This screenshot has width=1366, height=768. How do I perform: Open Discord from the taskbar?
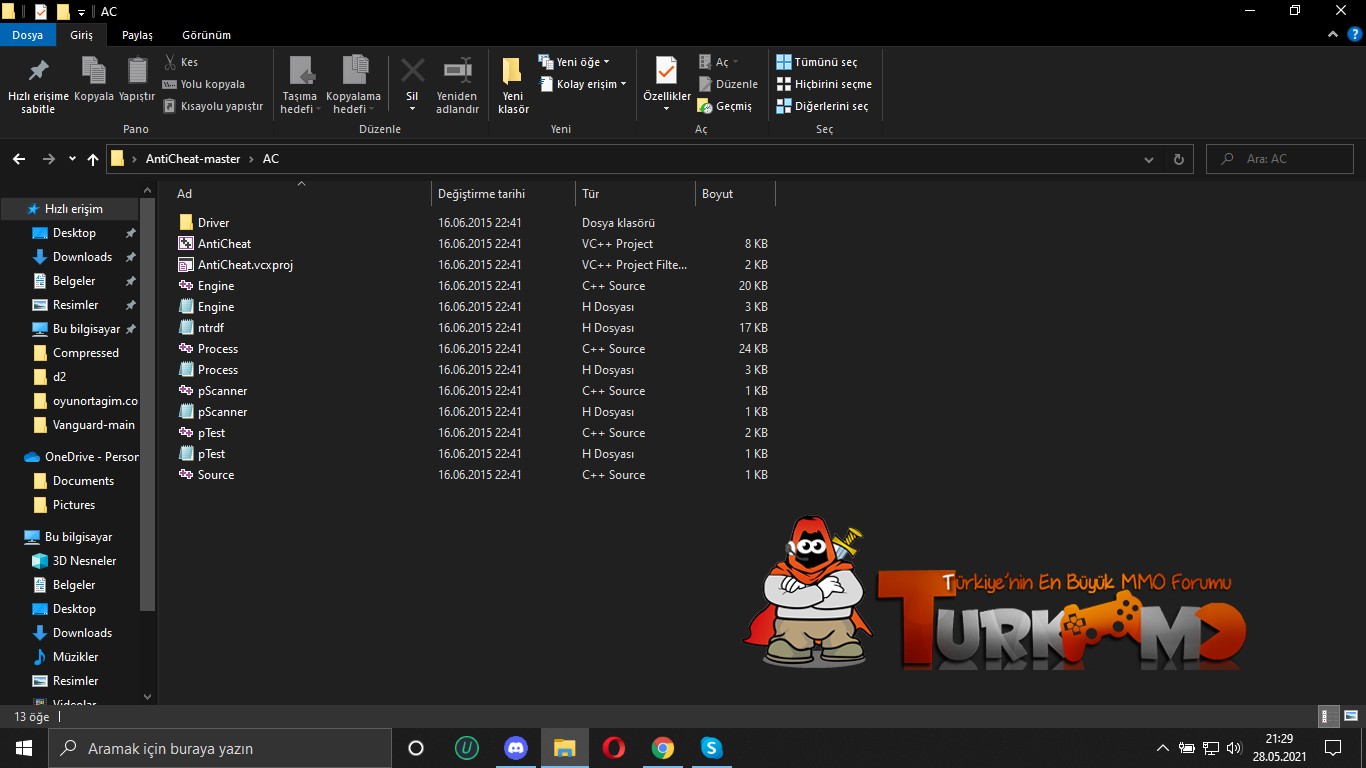point(516,748)
